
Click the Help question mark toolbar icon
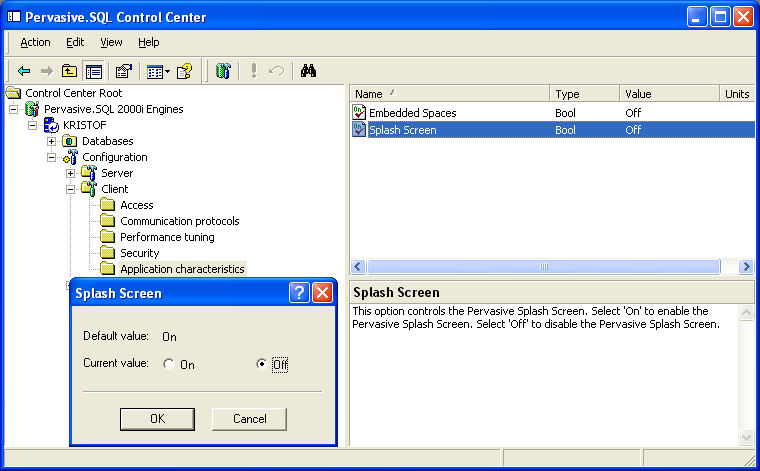(185, 72)
